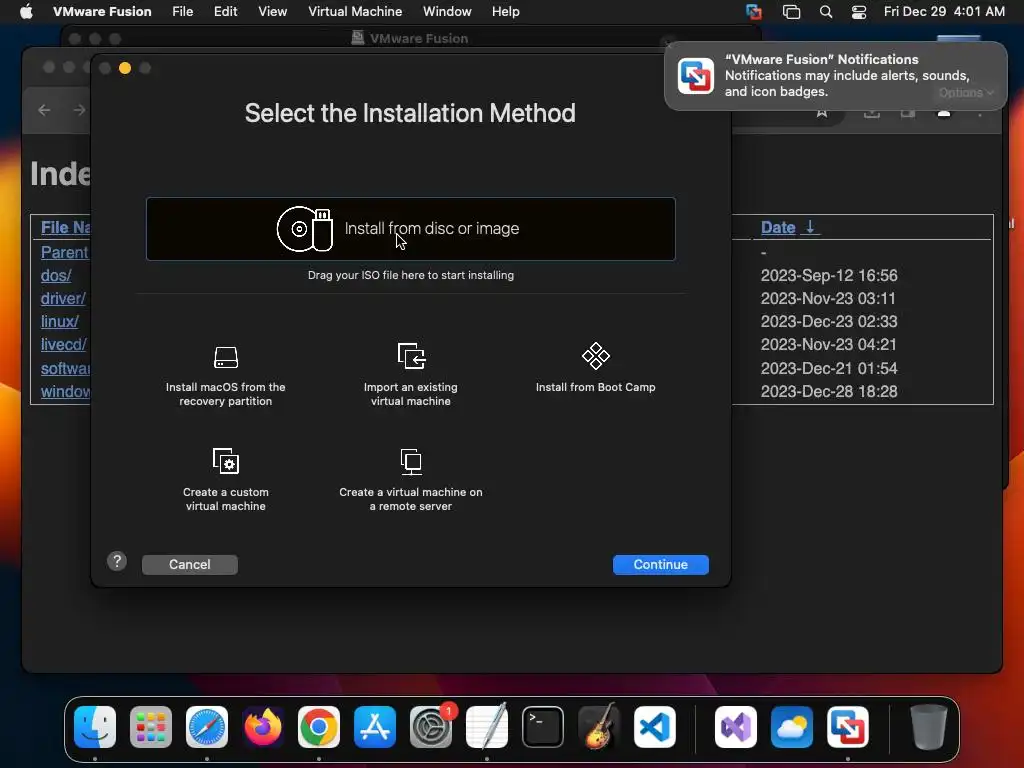Open Terminal from the Dock

tap(543, 727)
